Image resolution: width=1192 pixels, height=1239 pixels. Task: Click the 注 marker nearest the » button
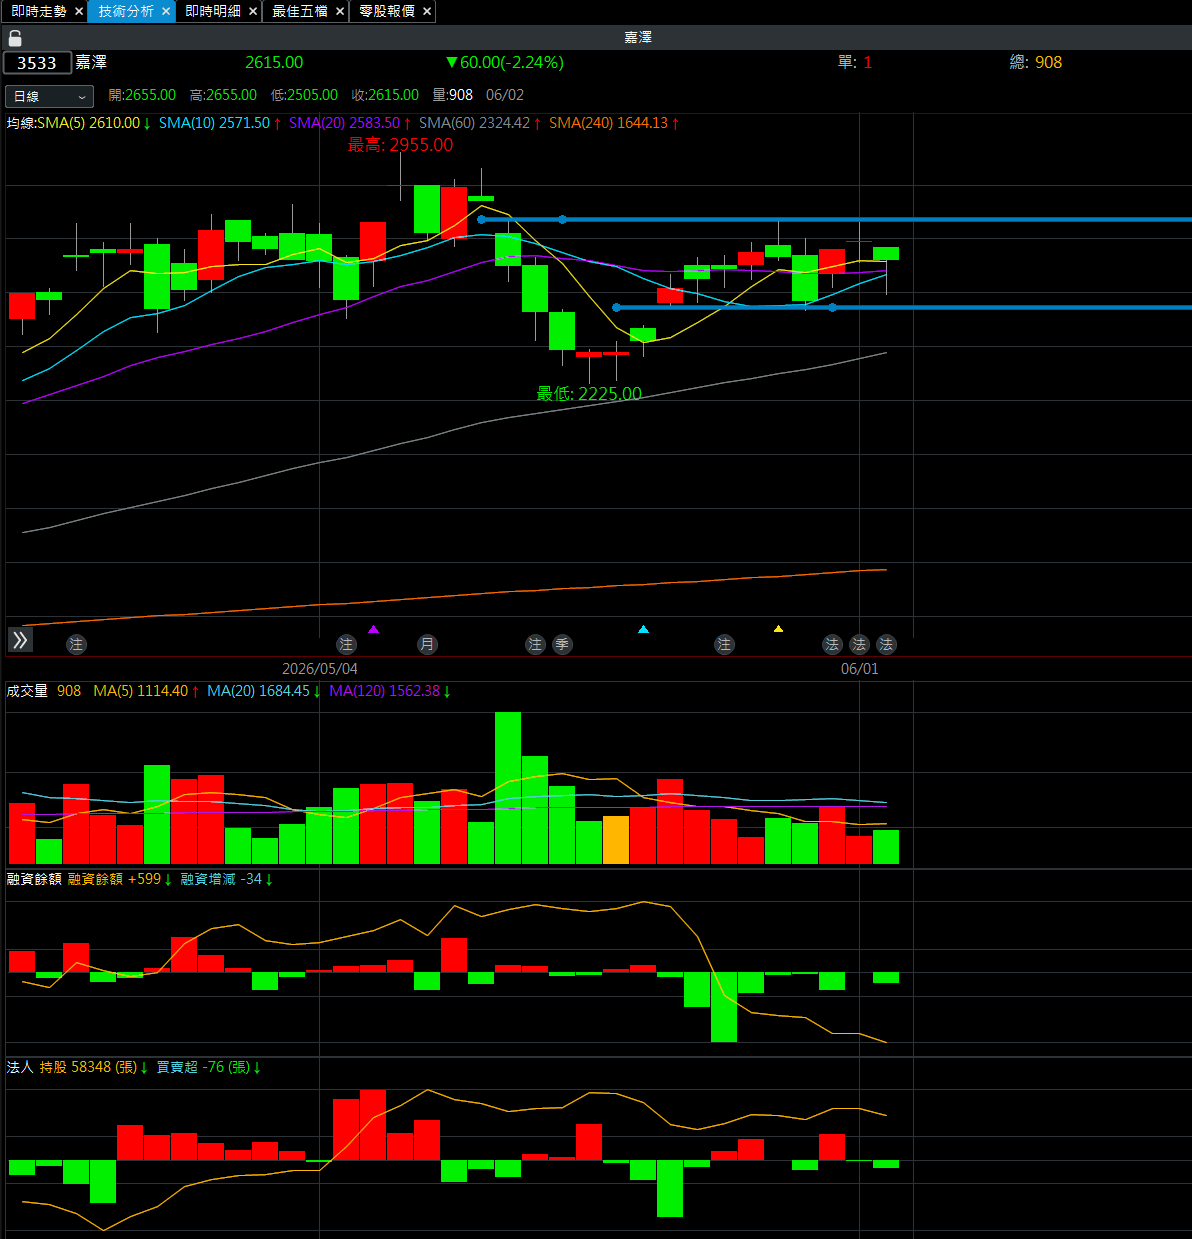pyautogui.click(x=76, y=645)
